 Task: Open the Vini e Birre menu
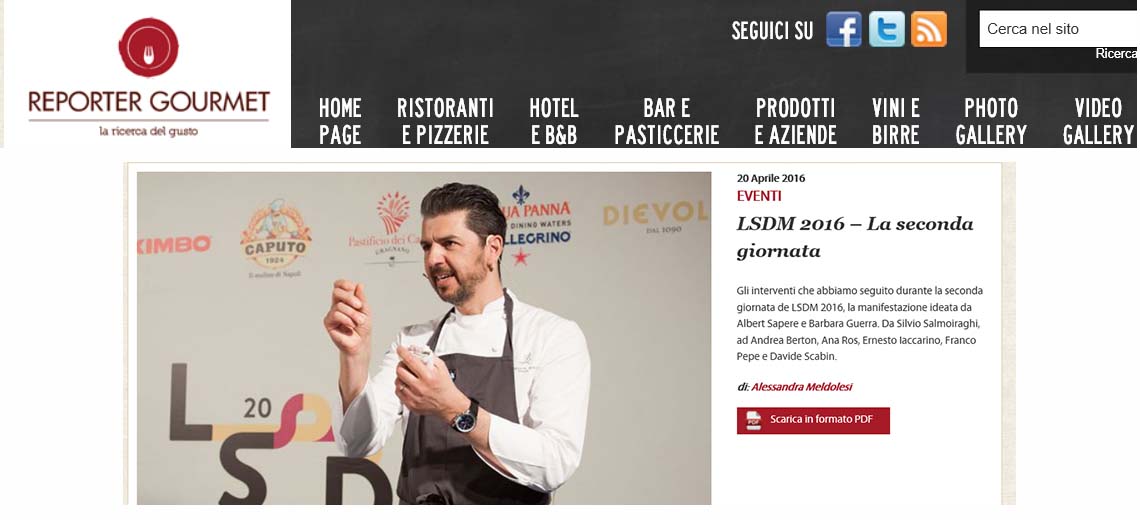[x=896, y=121]
